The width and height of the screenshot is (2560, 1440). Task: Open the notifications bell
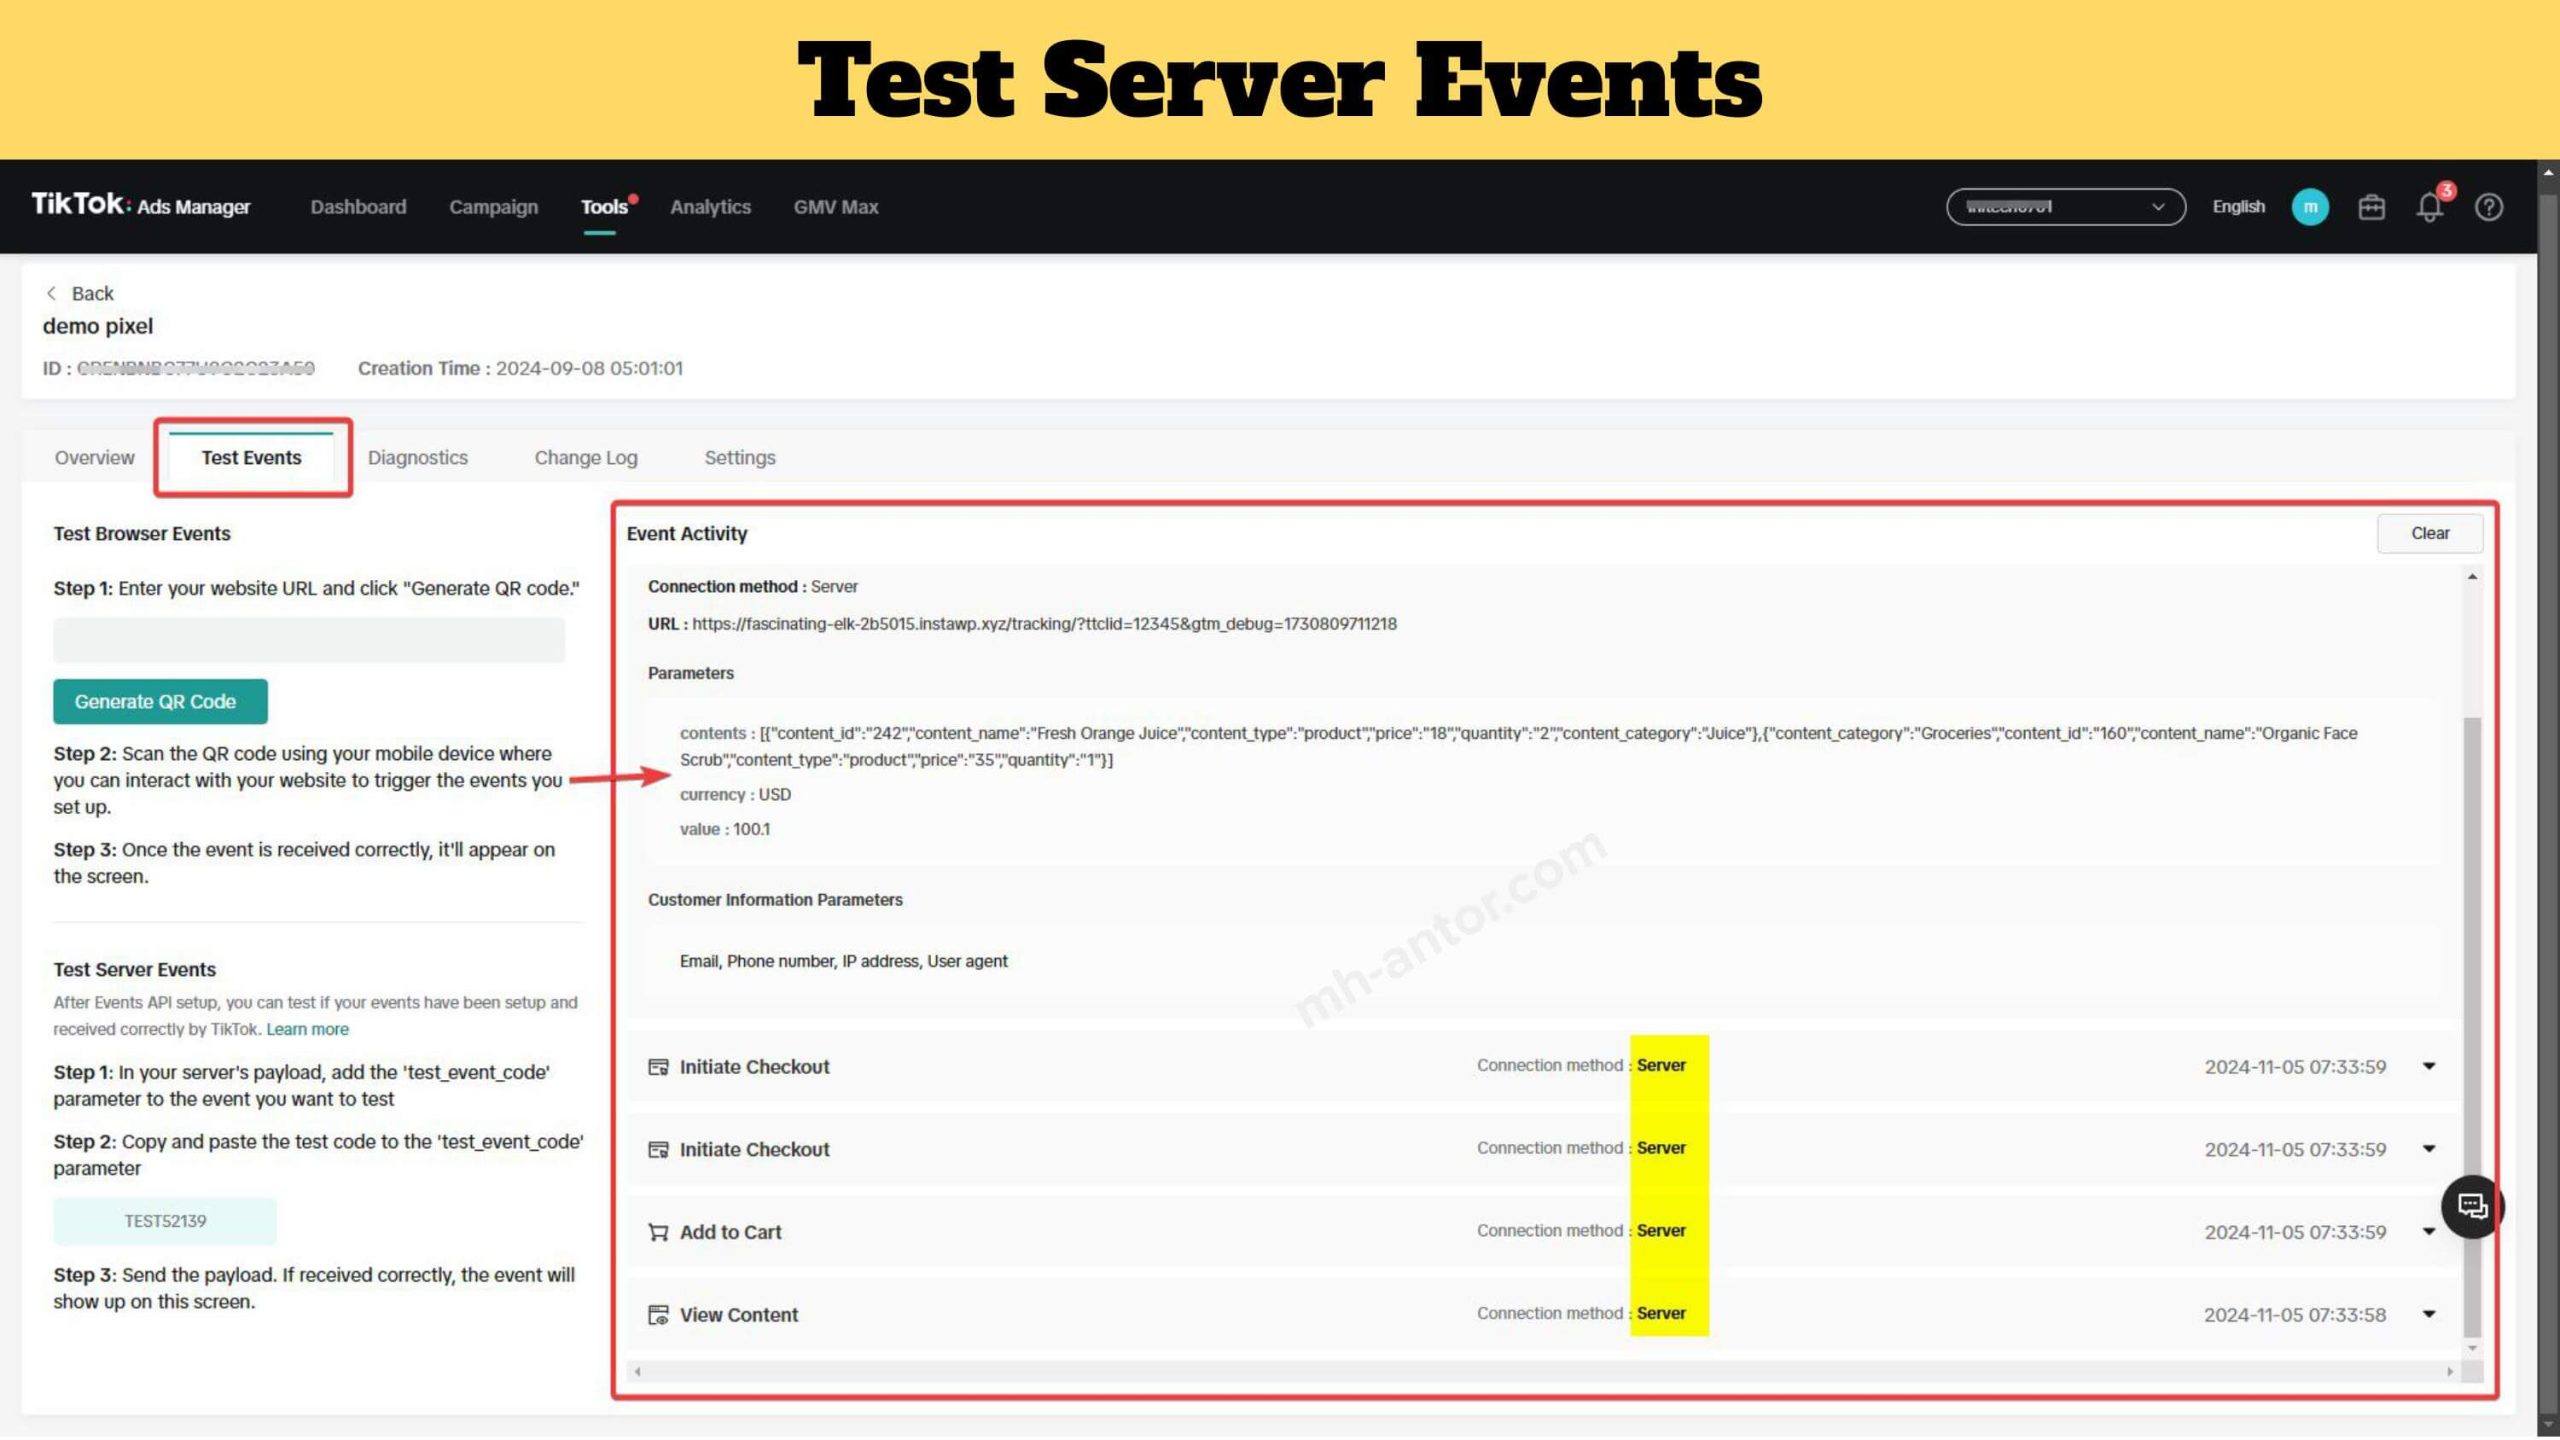[x=2430, y=207]
